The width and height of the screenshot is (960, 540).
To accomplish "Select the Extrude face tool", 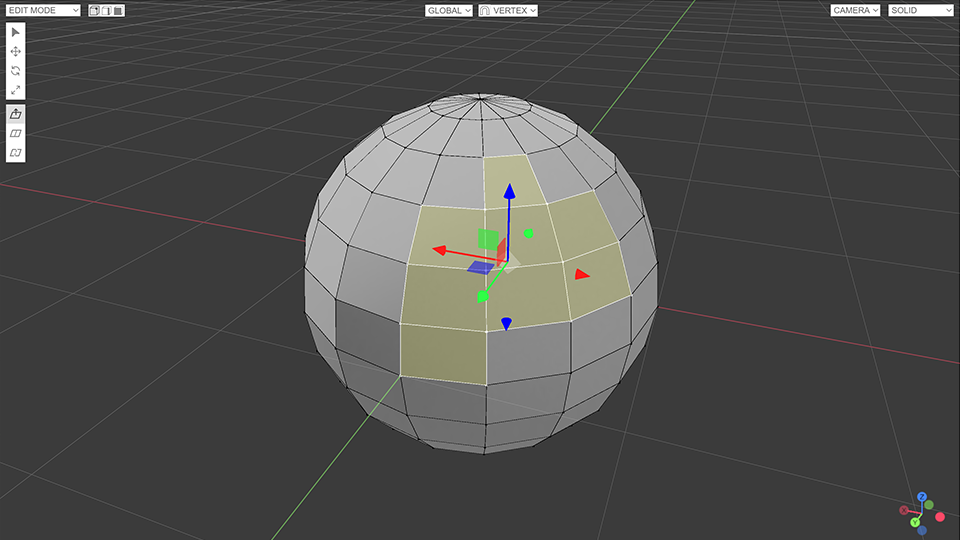I will click(x=15, y=114).
